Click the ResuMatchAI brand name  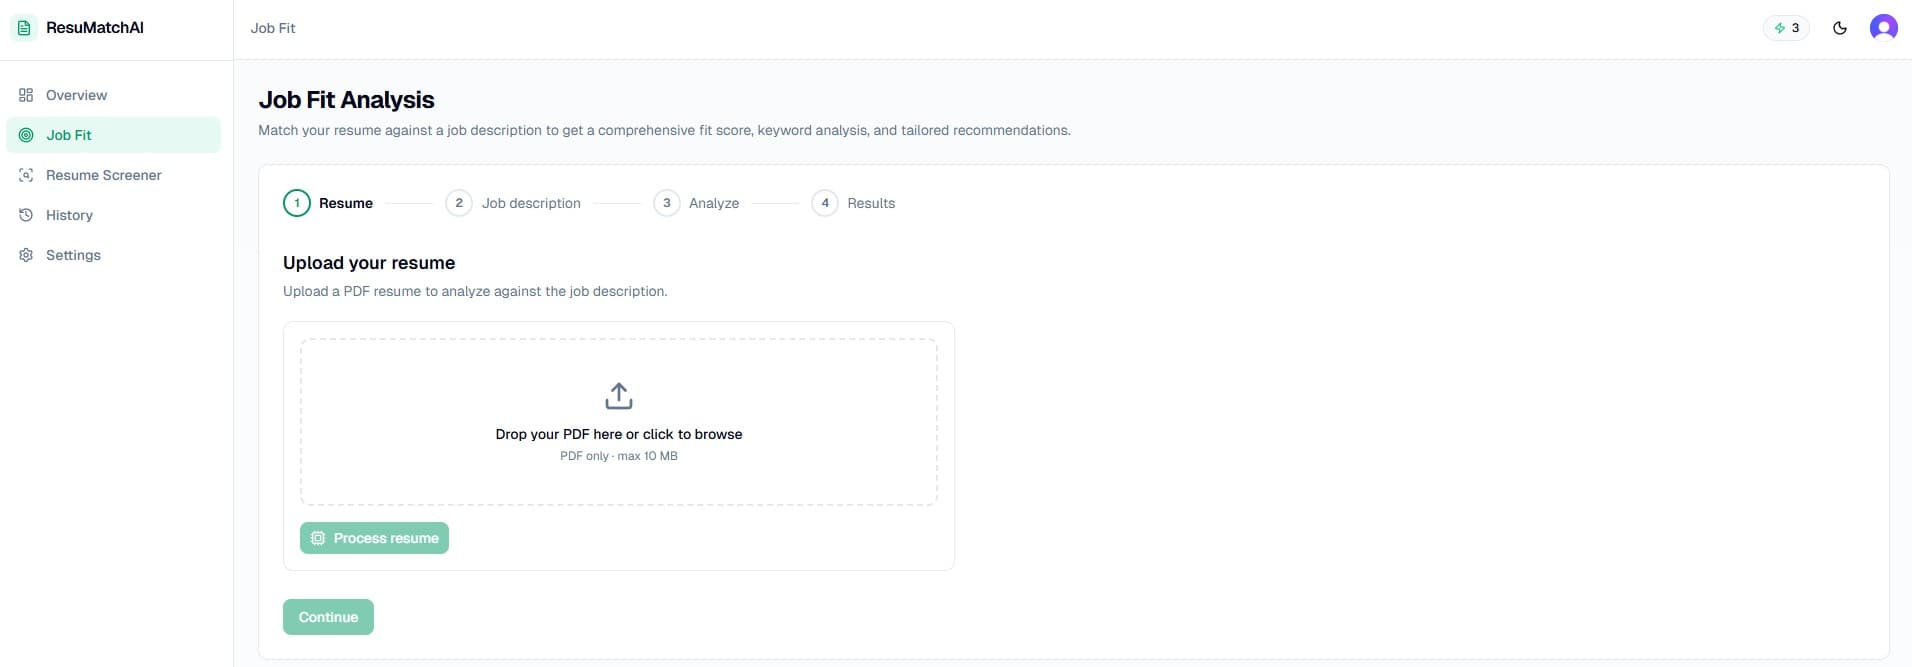pos(95,28)
